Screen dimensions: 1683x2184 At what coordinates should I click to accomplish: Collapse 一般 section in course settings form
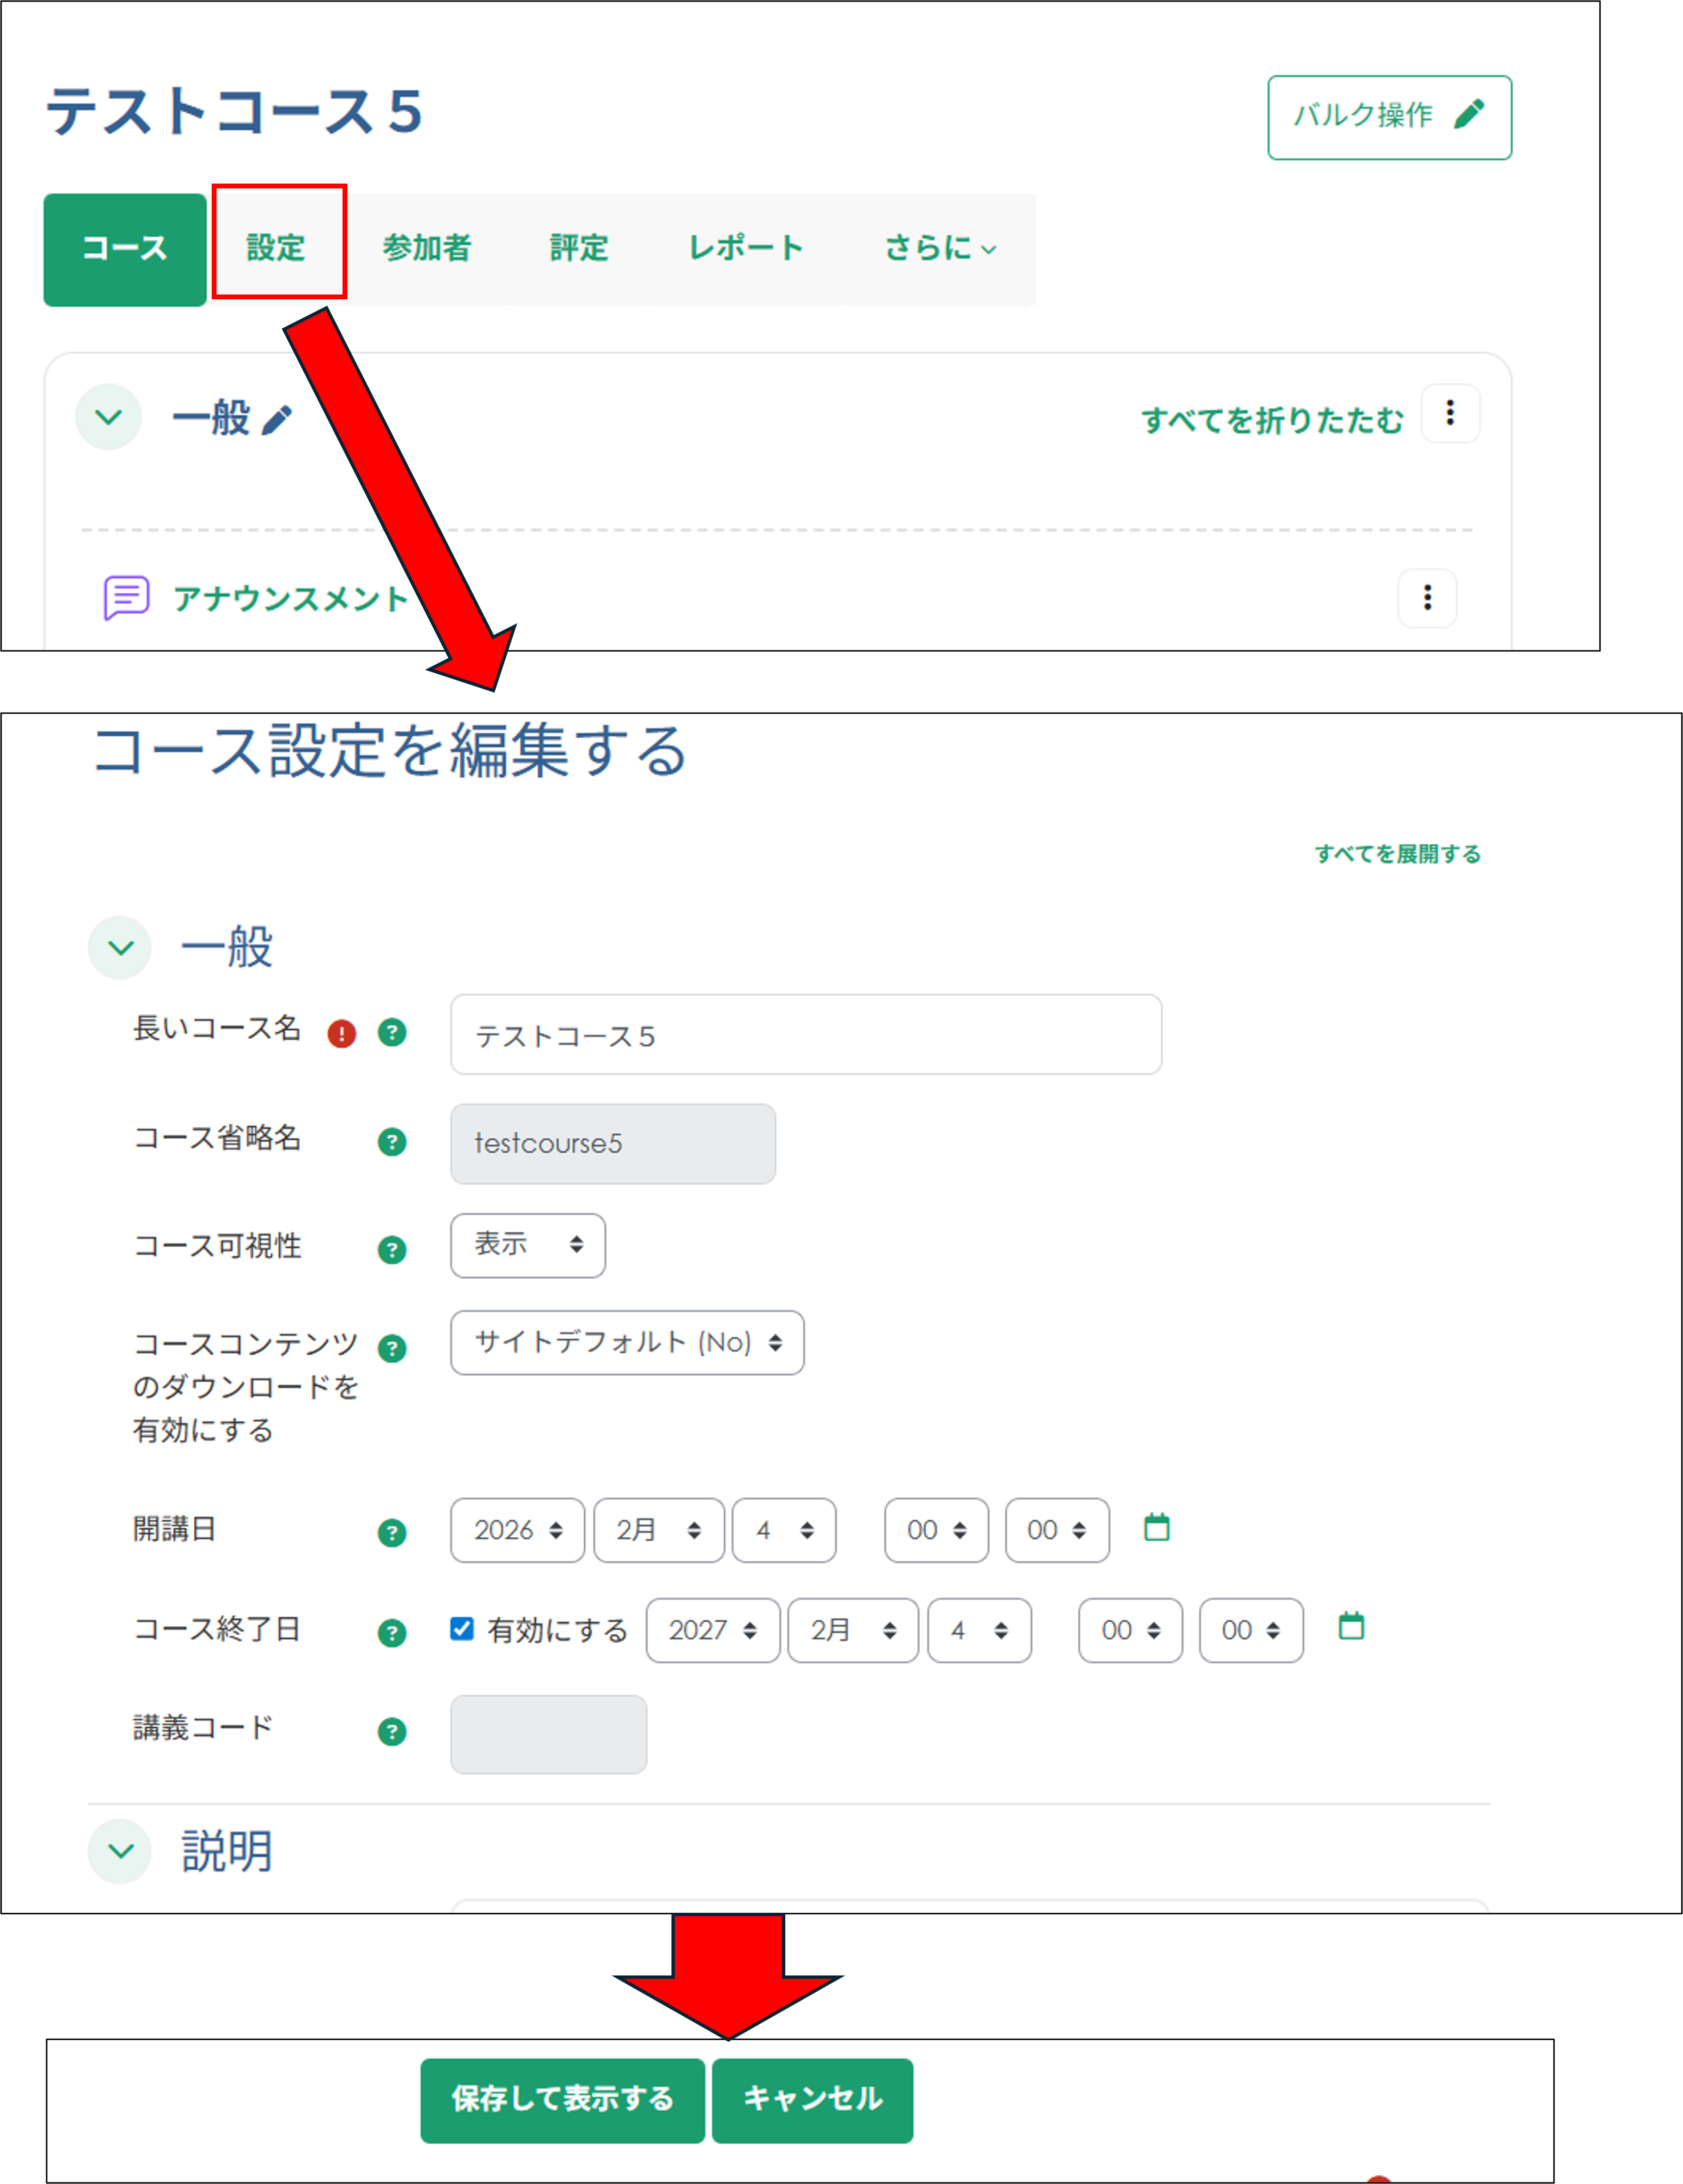pyautogui.click(x=120, y=947)
